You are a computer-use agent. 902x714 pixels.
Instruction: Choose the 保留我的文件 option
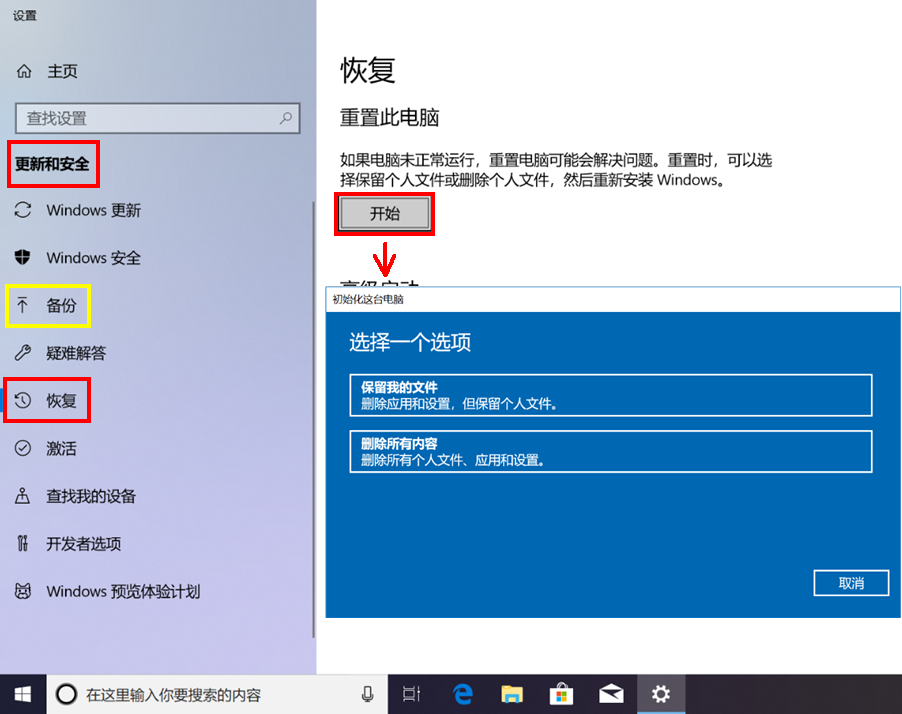pos(610,395)
